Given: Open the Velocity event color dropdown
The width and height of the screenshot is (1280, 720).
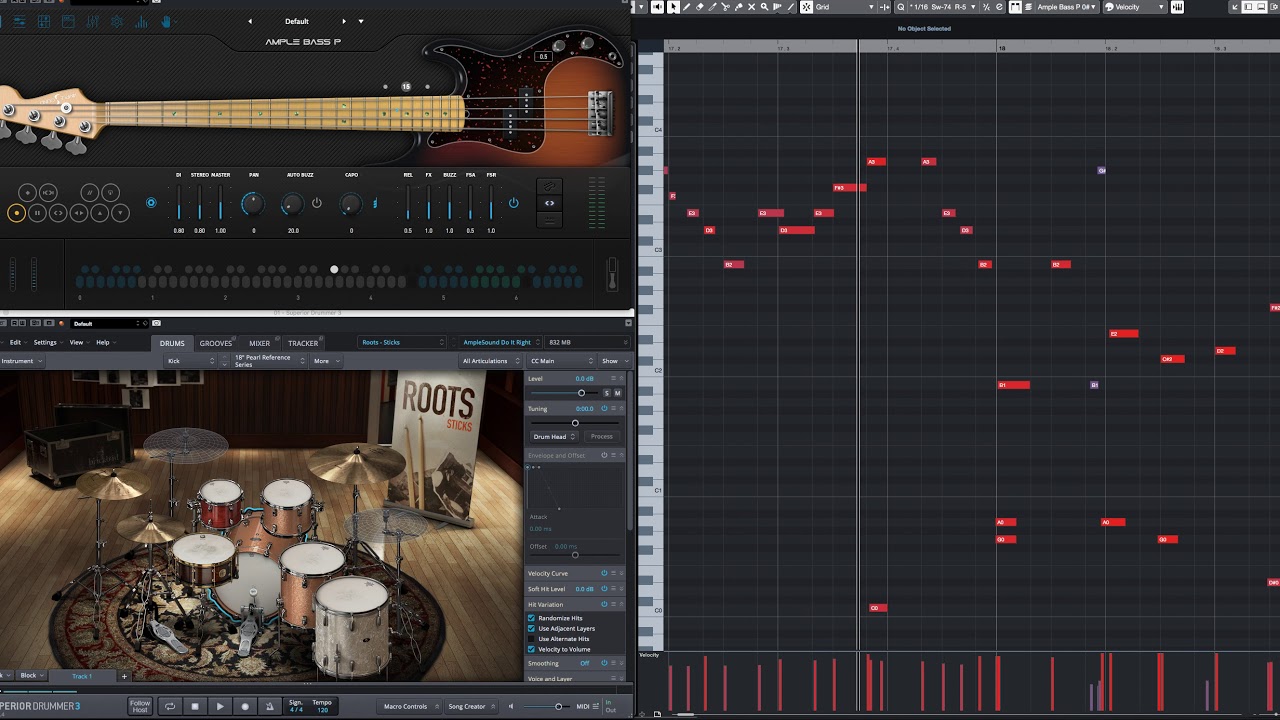Looking at the screenshot, I should (1135, 7).
